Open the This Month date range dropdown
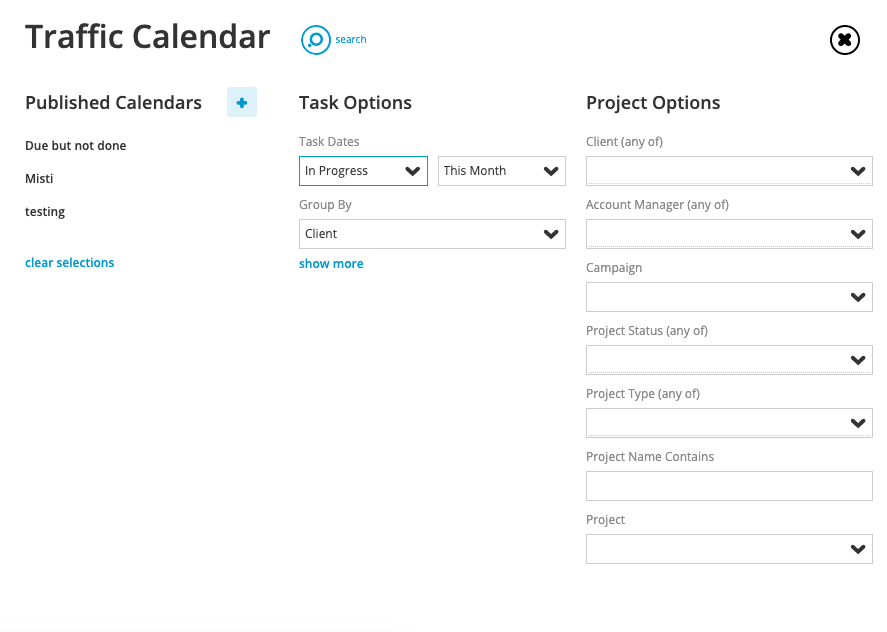 pos(502,171)
